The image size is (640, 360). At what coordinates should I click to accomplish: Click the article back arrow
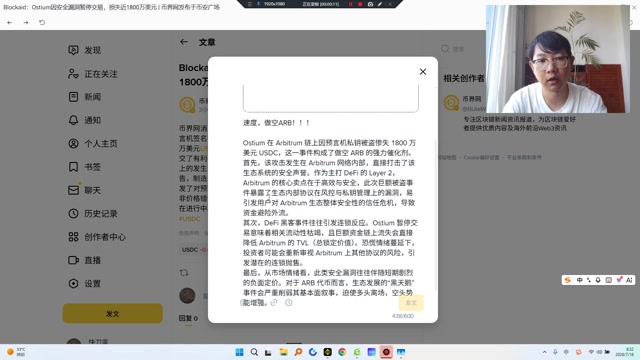pos(184,42)
